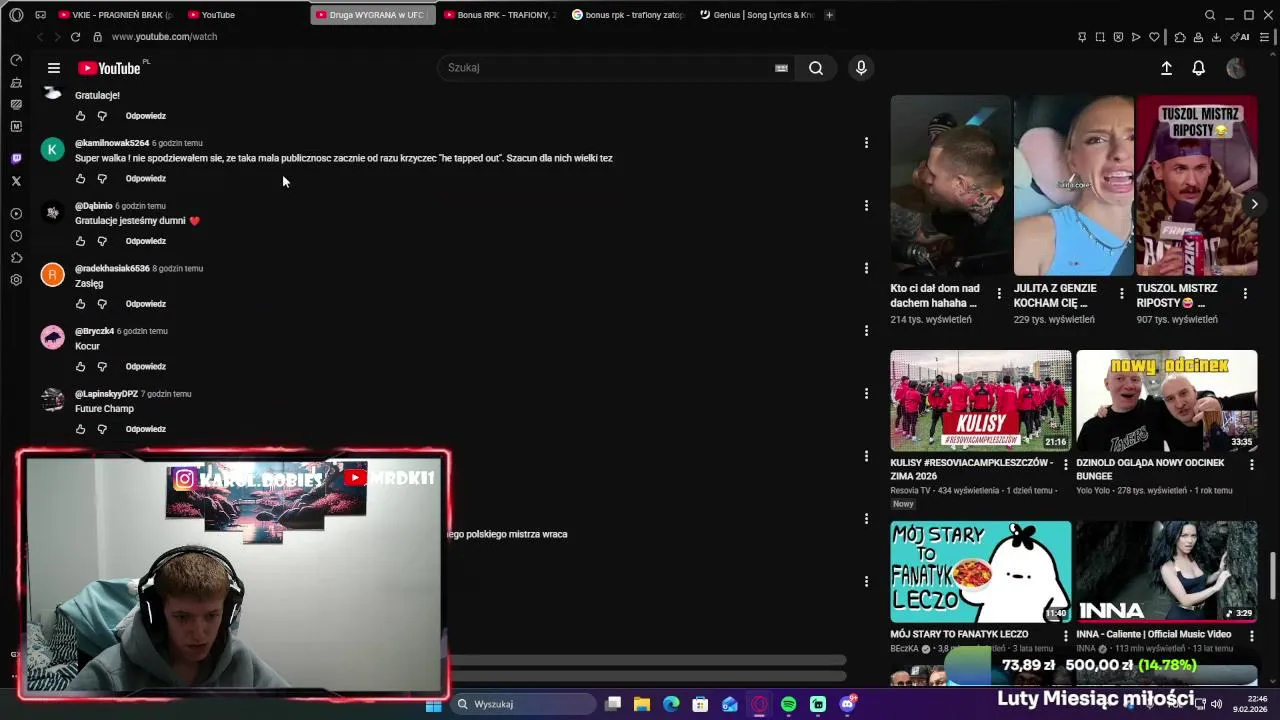Open the AI assistant toolbar icon
Screen dimensions: 1280x720
click(1241, 37)
